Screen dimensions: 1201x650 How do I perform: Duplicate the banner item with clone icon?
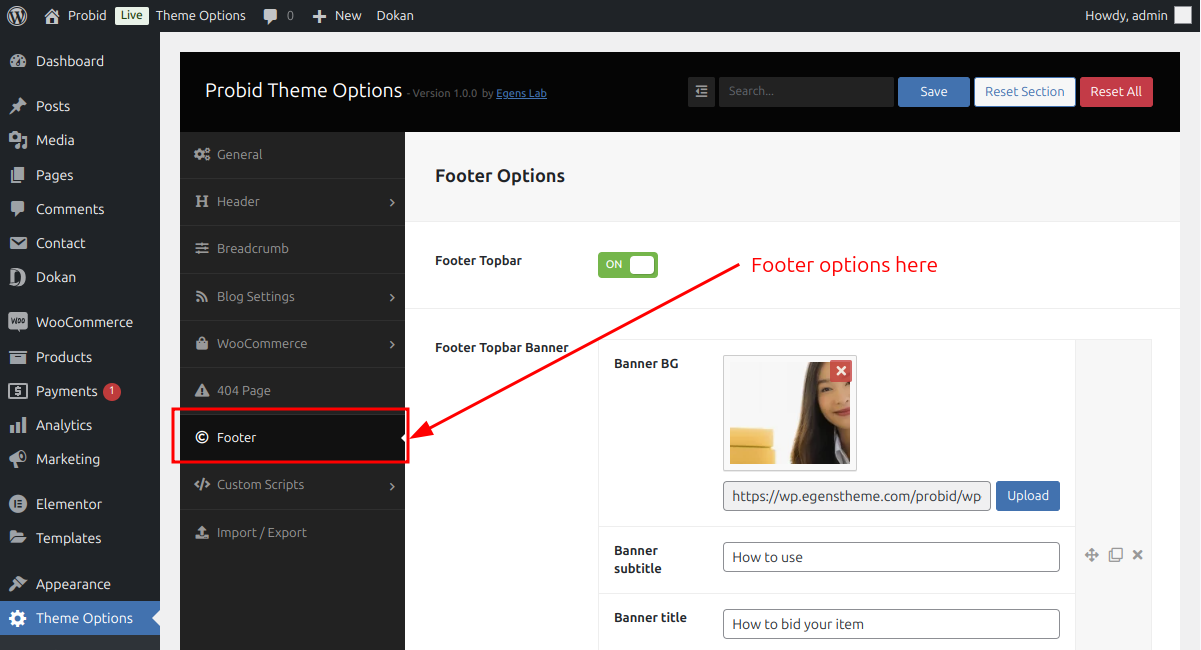[1116, 555]
